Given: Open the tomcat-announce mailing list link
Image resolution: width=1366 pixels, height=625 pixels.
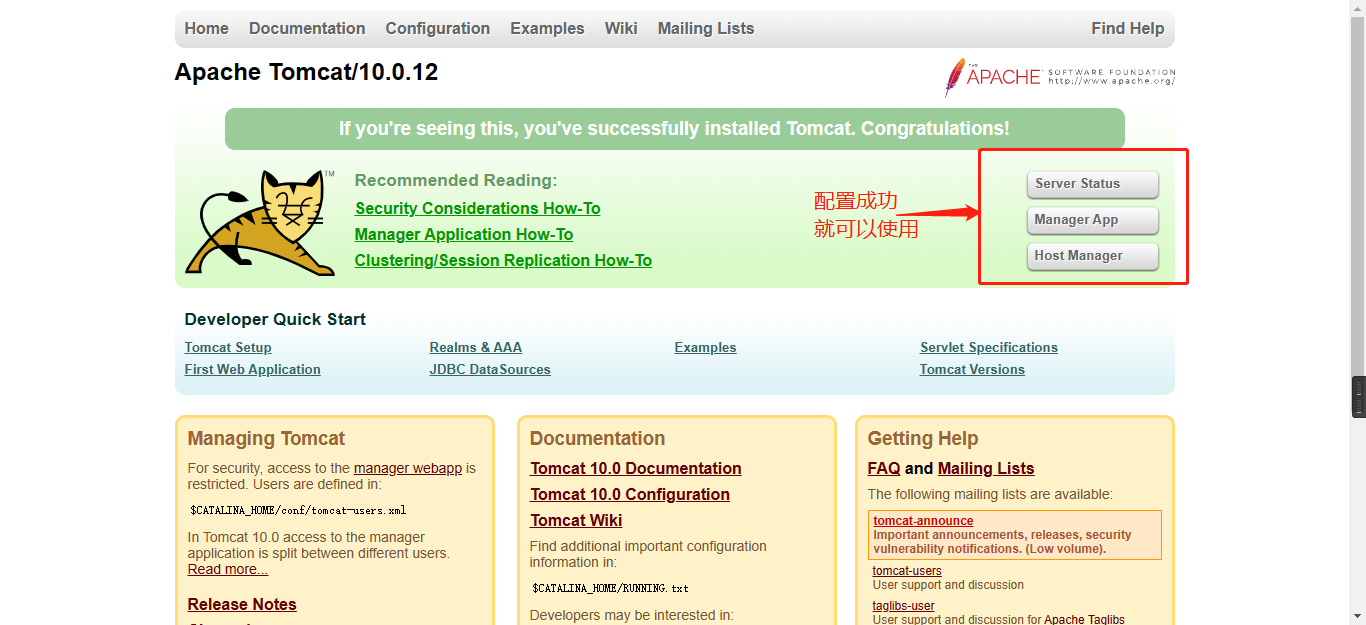Looking at the screenshot, I should tap(923, 521).
